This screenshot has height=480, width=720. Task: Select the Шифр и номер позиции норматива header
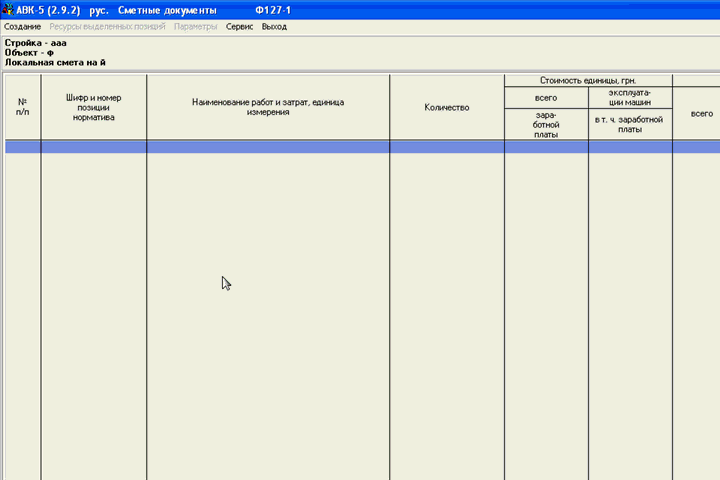[93, 107]
